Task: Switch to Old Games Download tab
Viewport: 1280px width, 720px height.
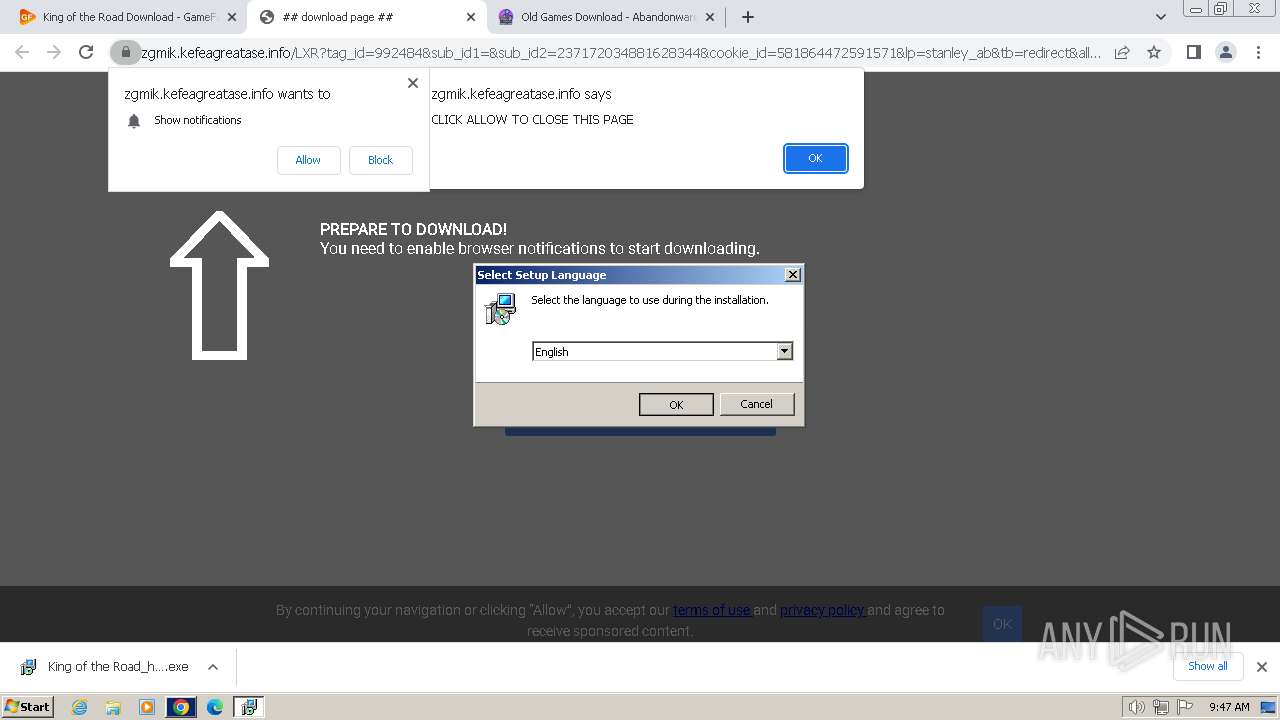Action: click(x=605, y=17)
